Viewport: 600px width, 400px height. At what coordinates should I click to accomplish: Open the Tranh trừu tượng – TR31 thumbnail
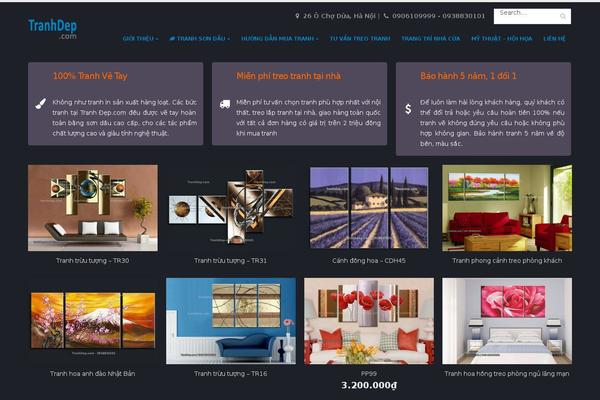click(231, 208)
